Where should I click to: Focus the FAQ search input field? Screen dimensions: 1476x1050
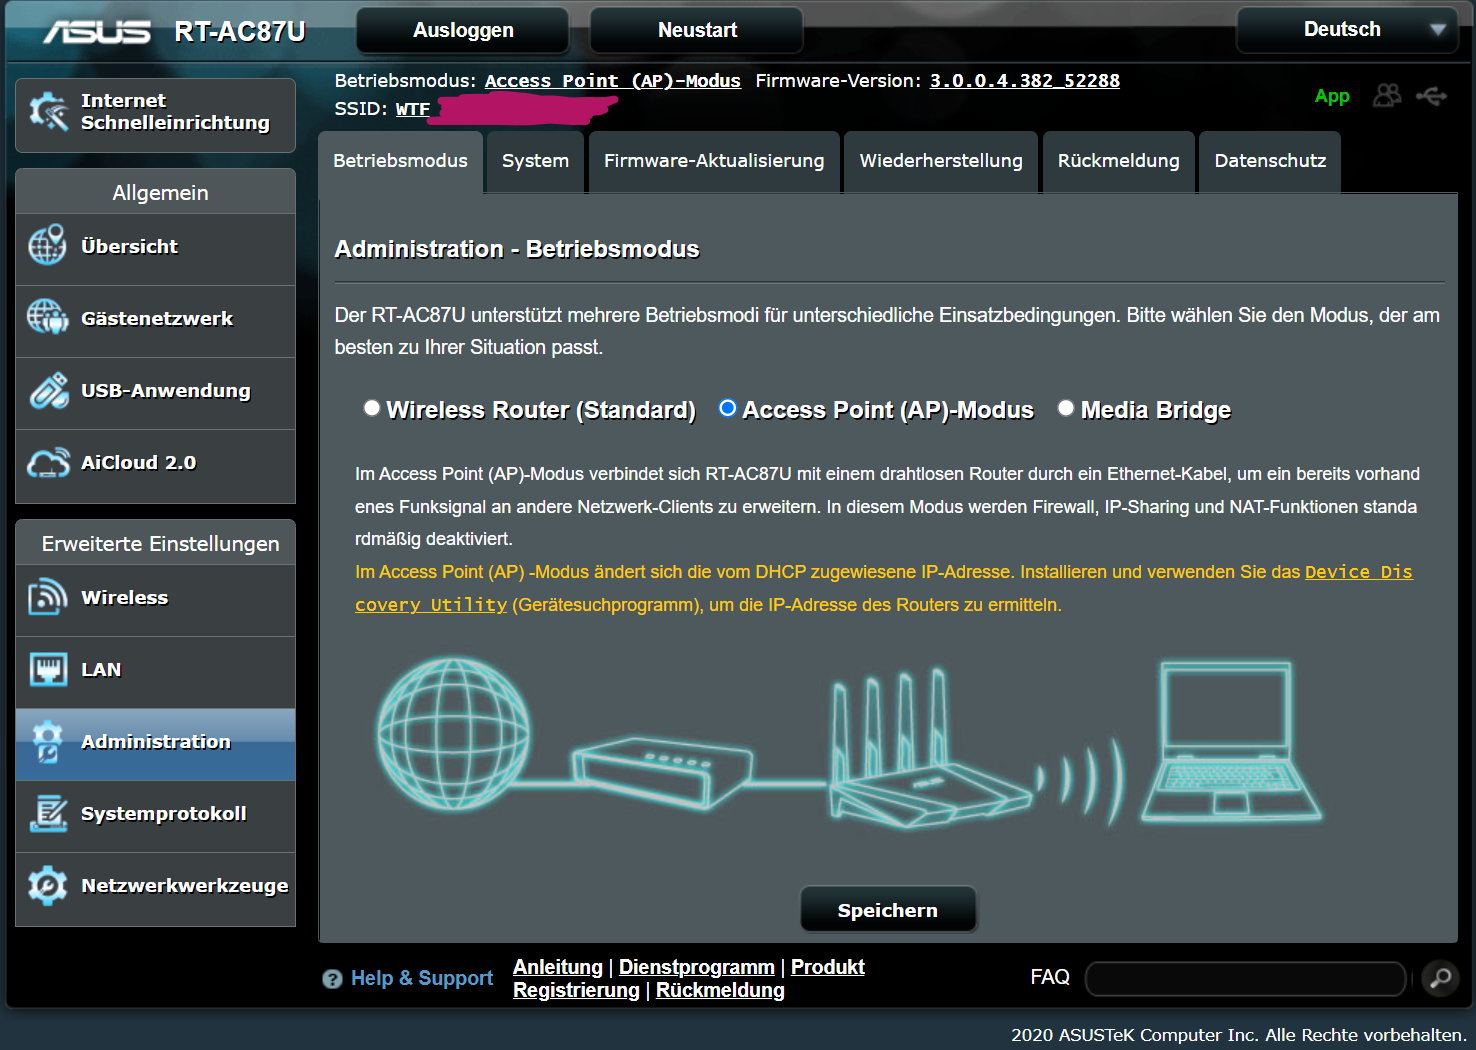pyautogui.click(x=1245, y=979)
